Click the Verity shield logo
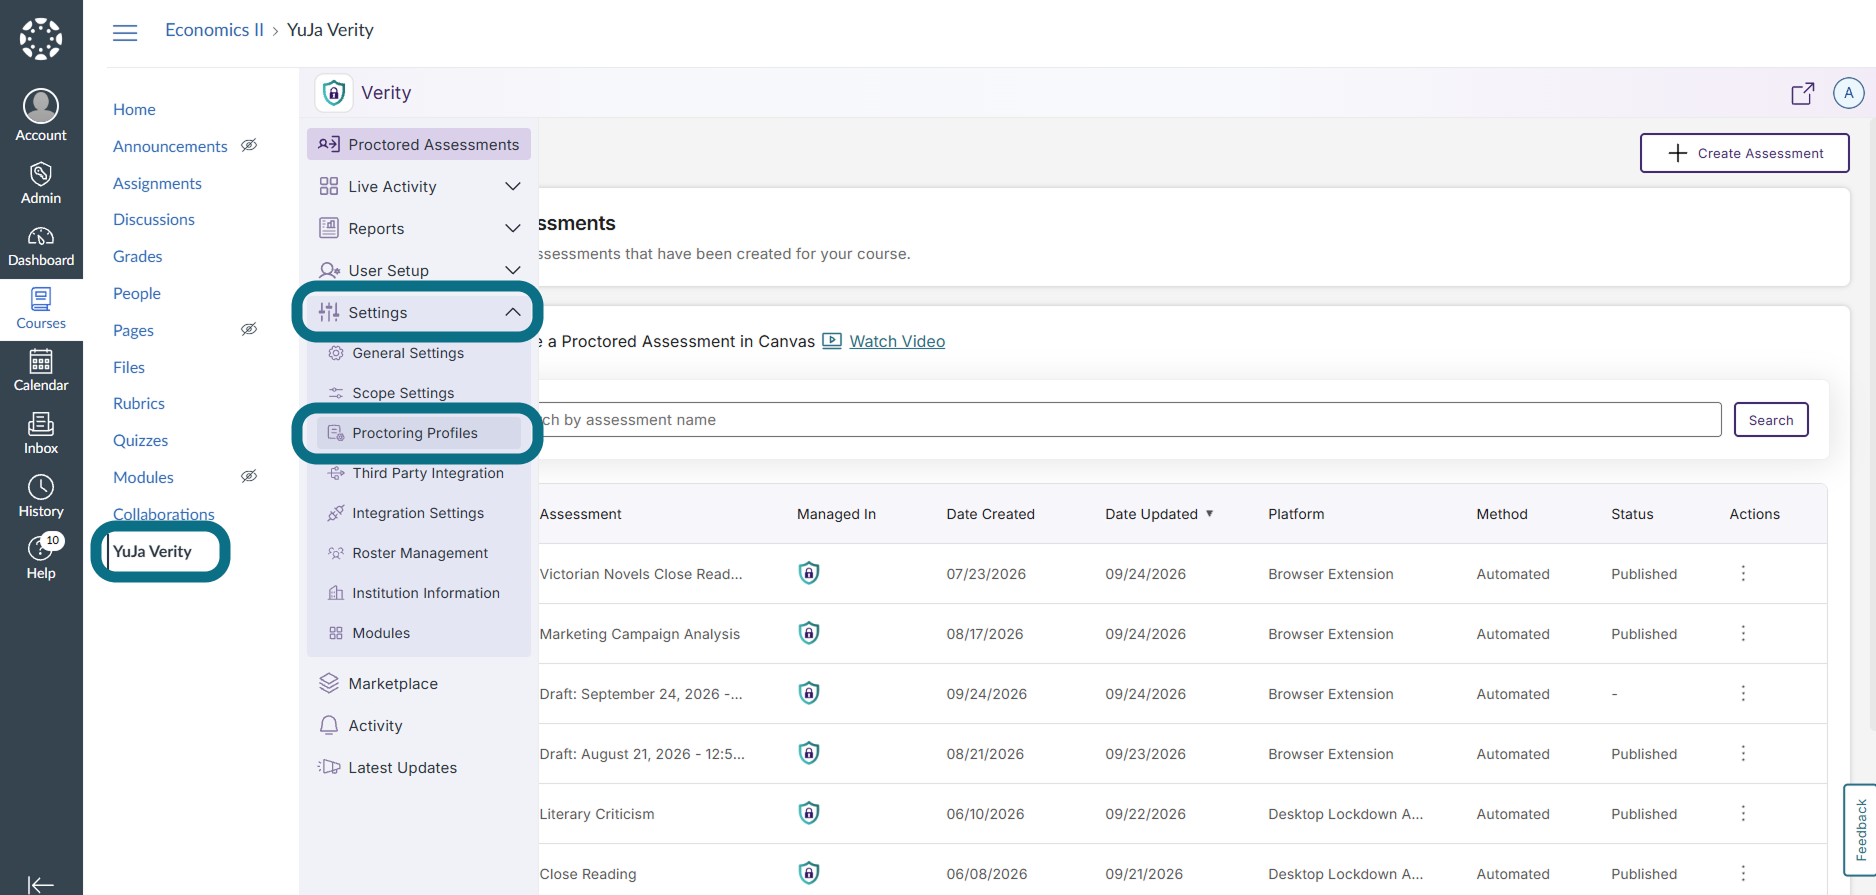 point(334,93)
